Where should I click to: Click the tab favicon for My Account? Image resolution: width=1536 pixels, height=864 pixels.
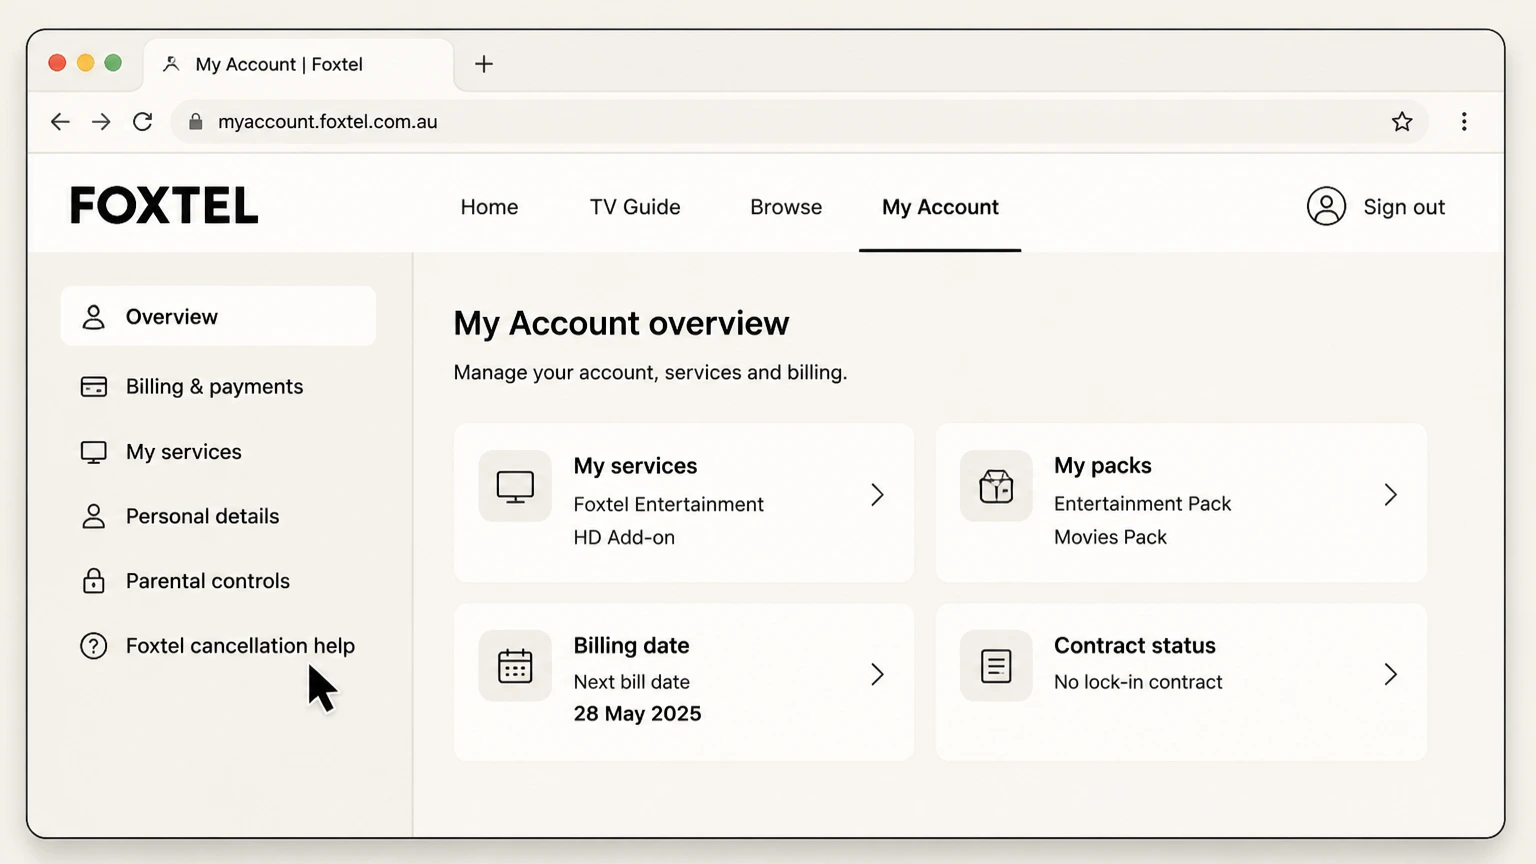[171, 64]
